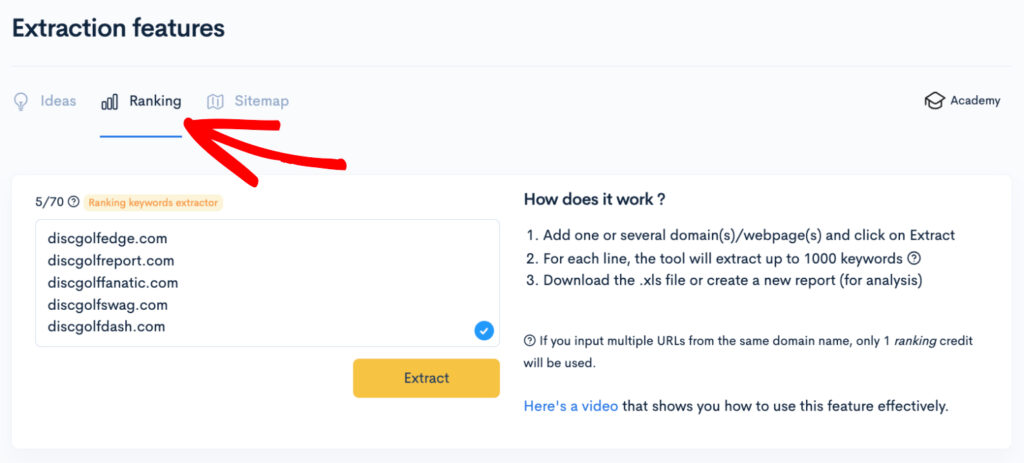Click the 5/70 credit counter

(49, 202)
